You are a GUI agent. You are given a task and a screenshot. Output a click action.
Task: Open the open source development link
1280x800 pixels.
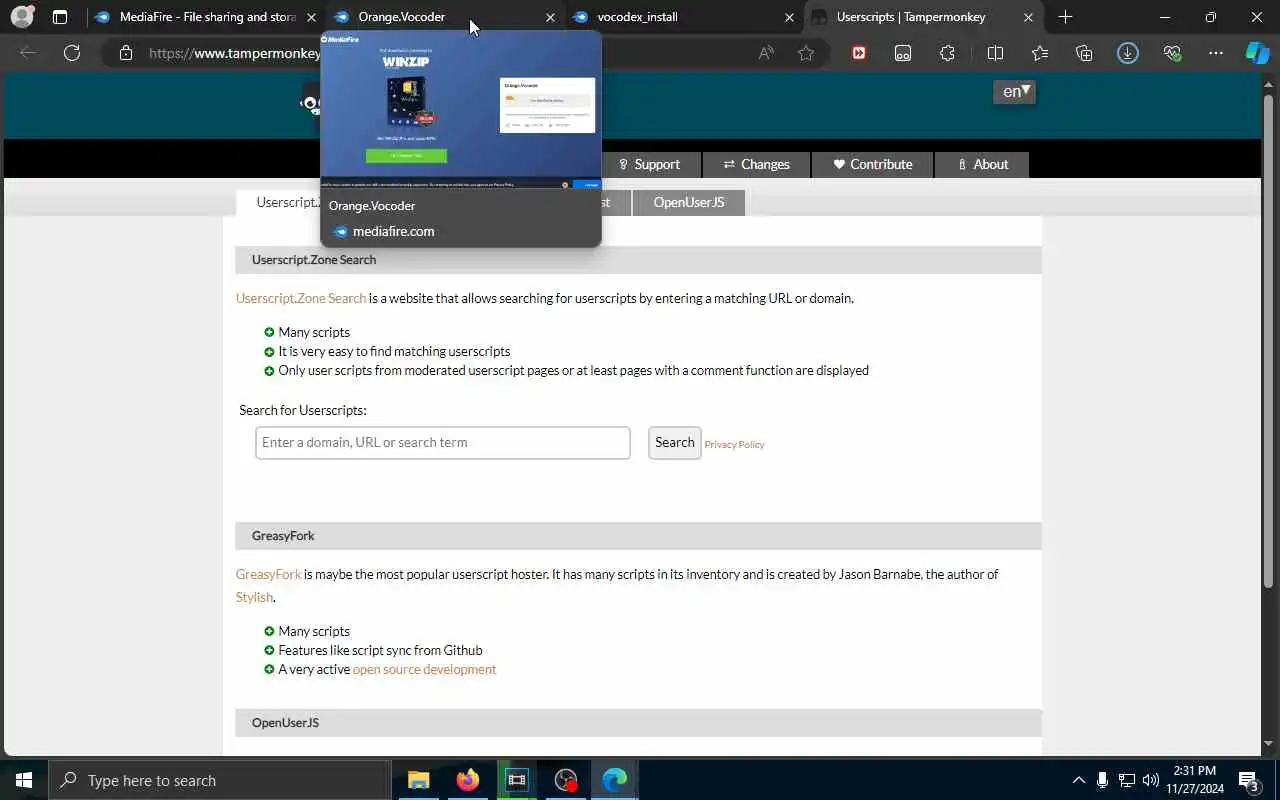[424, 669]
